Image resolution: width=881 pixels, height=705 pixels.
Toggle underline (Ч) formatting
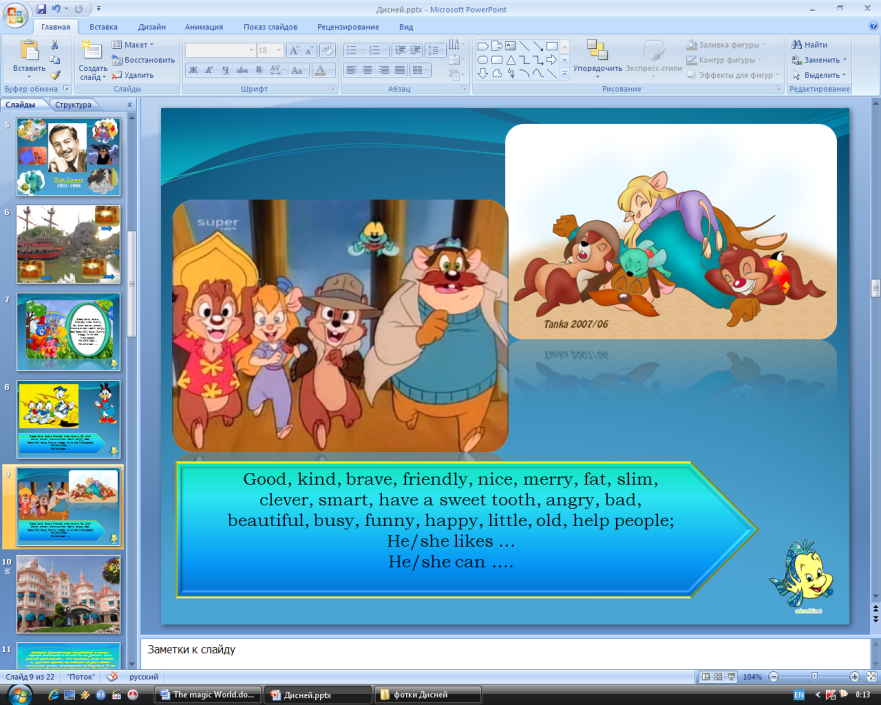225,70
